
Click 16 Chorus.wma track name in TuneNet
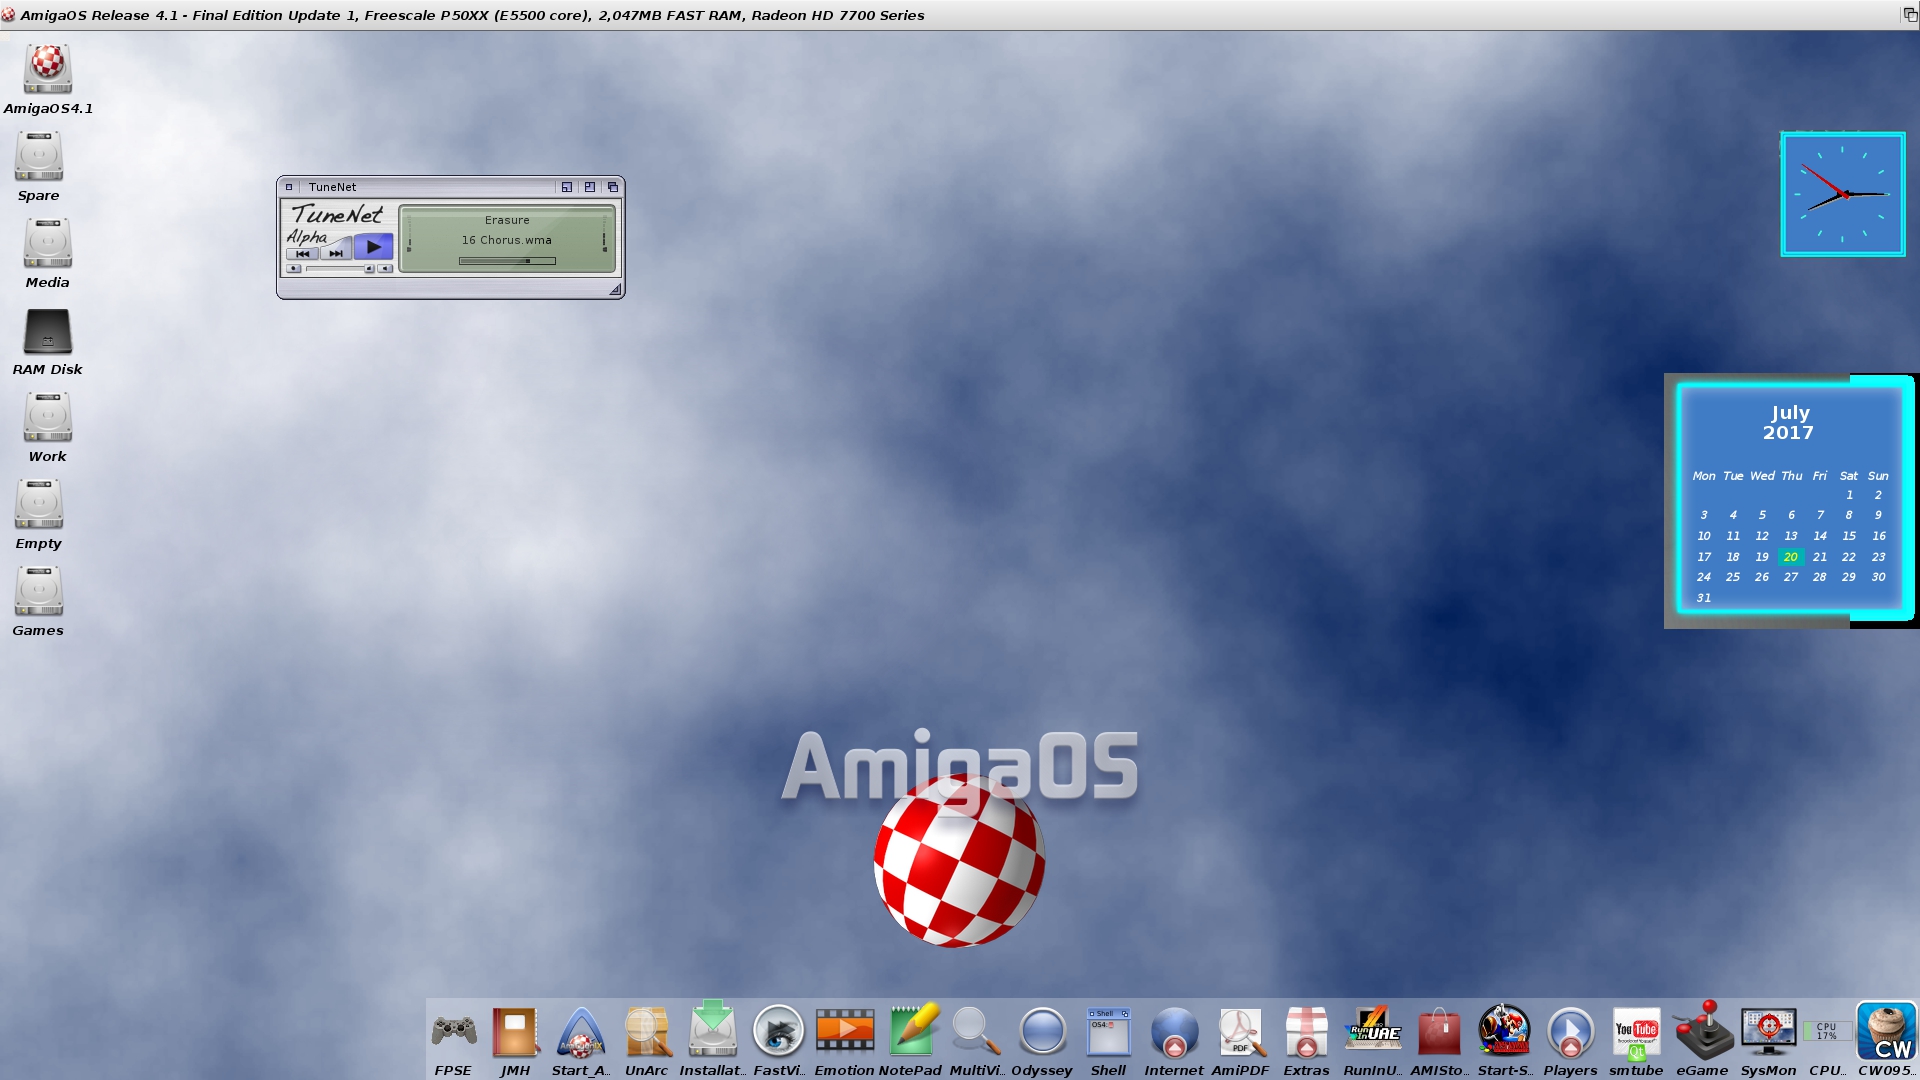(507, 240)
